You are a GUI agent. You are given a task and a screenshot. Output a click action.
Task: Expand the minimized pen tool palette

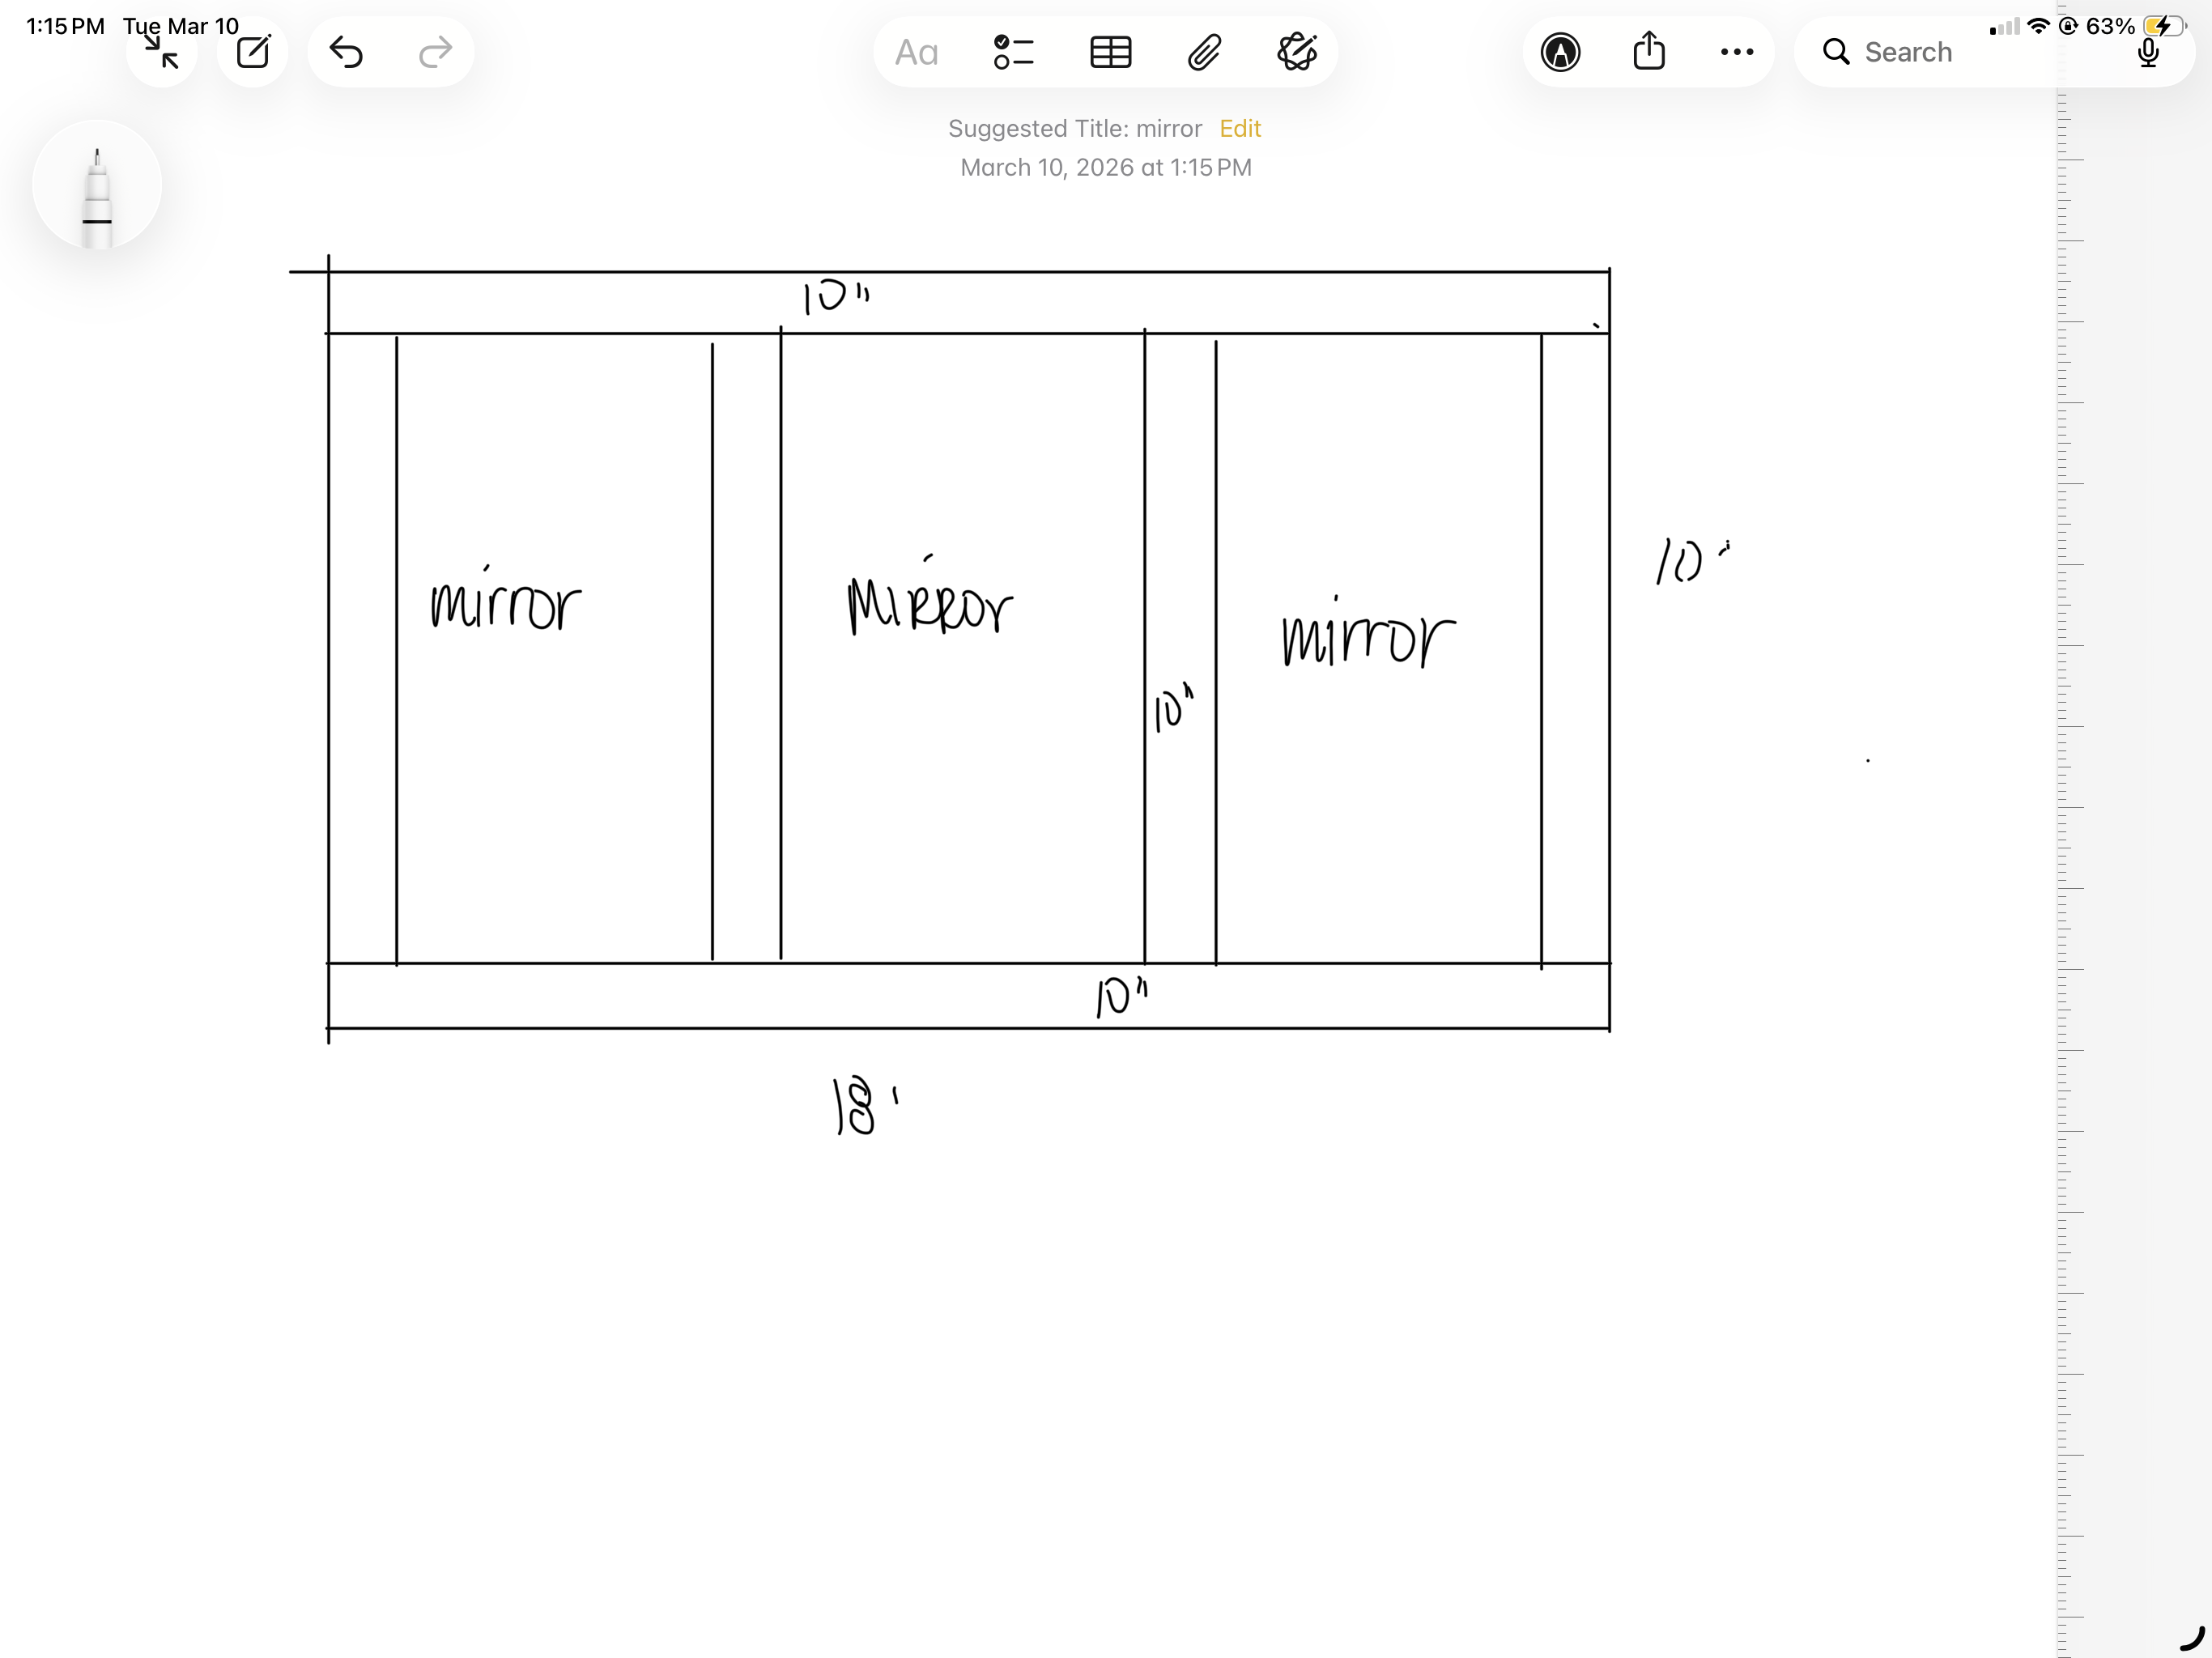pos(97,186)
